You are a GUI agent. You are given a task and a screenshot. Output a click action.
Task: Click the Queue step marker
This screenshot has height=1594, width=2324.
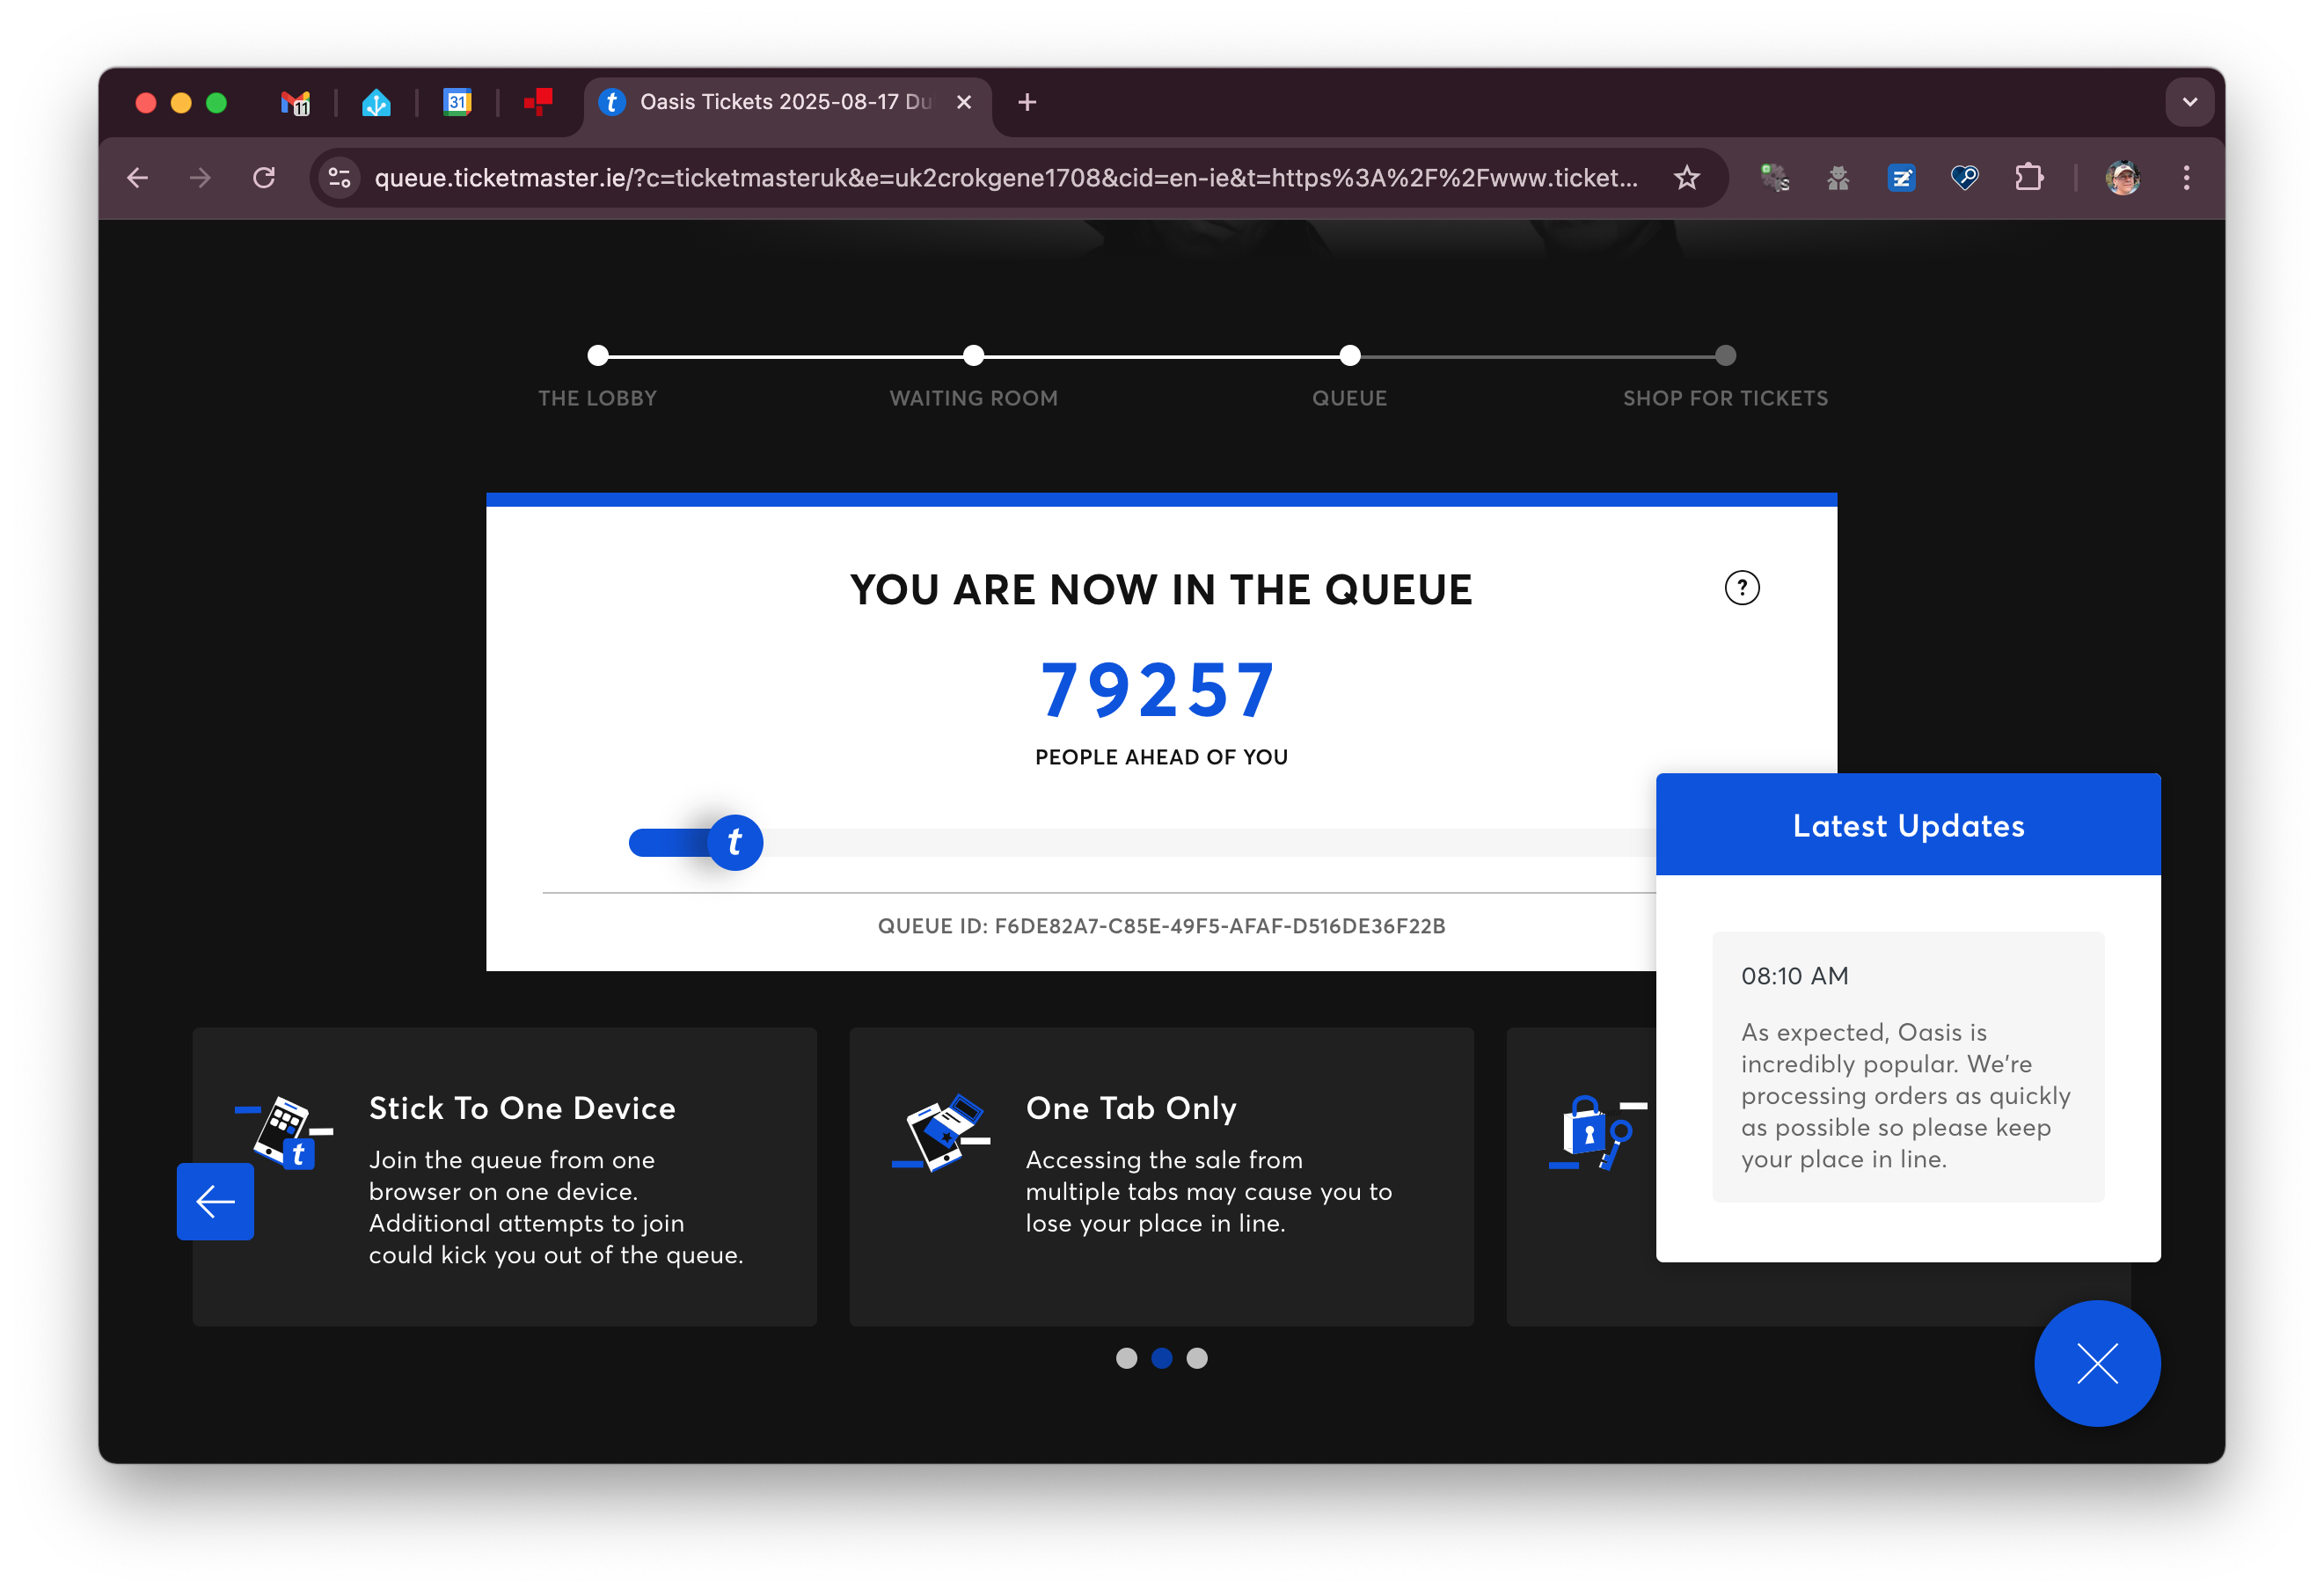tap(1350, 355)
